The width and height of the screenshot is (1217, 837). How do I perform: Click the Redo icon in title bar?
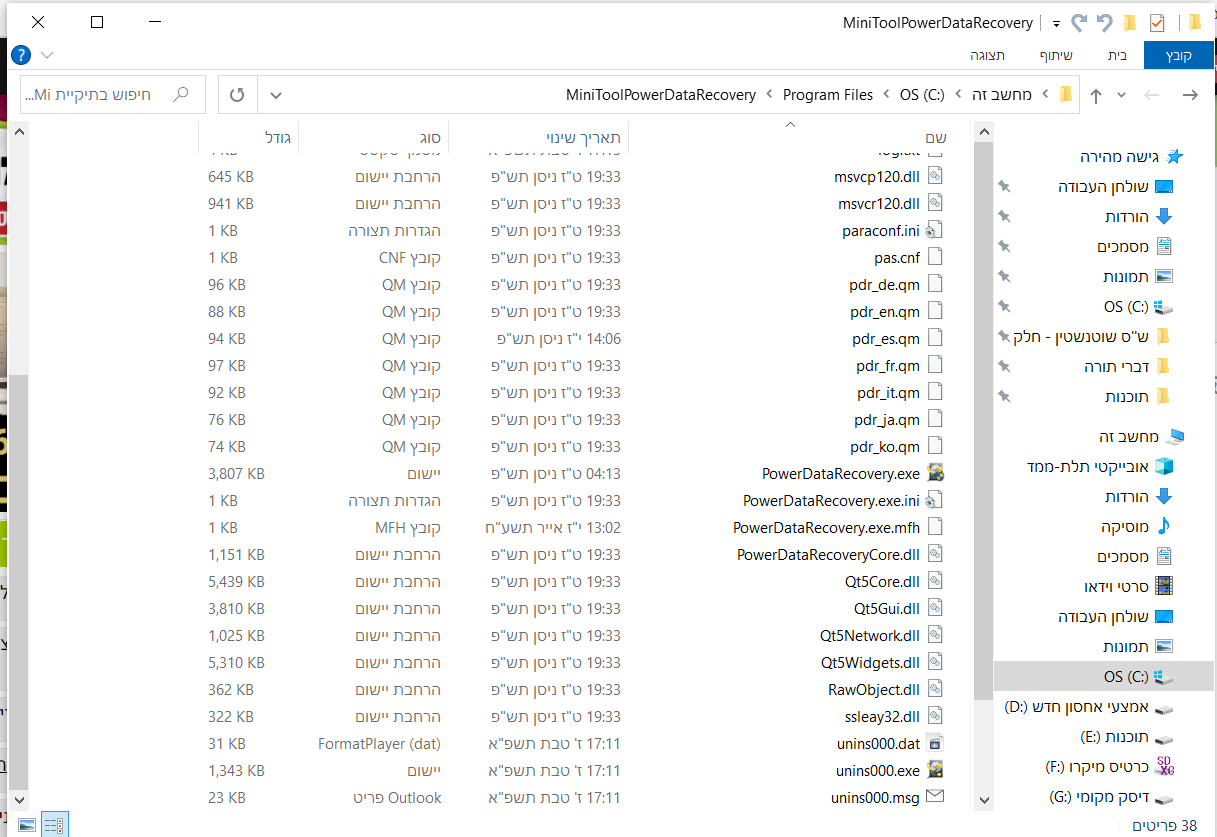(x=1079, y=22)
